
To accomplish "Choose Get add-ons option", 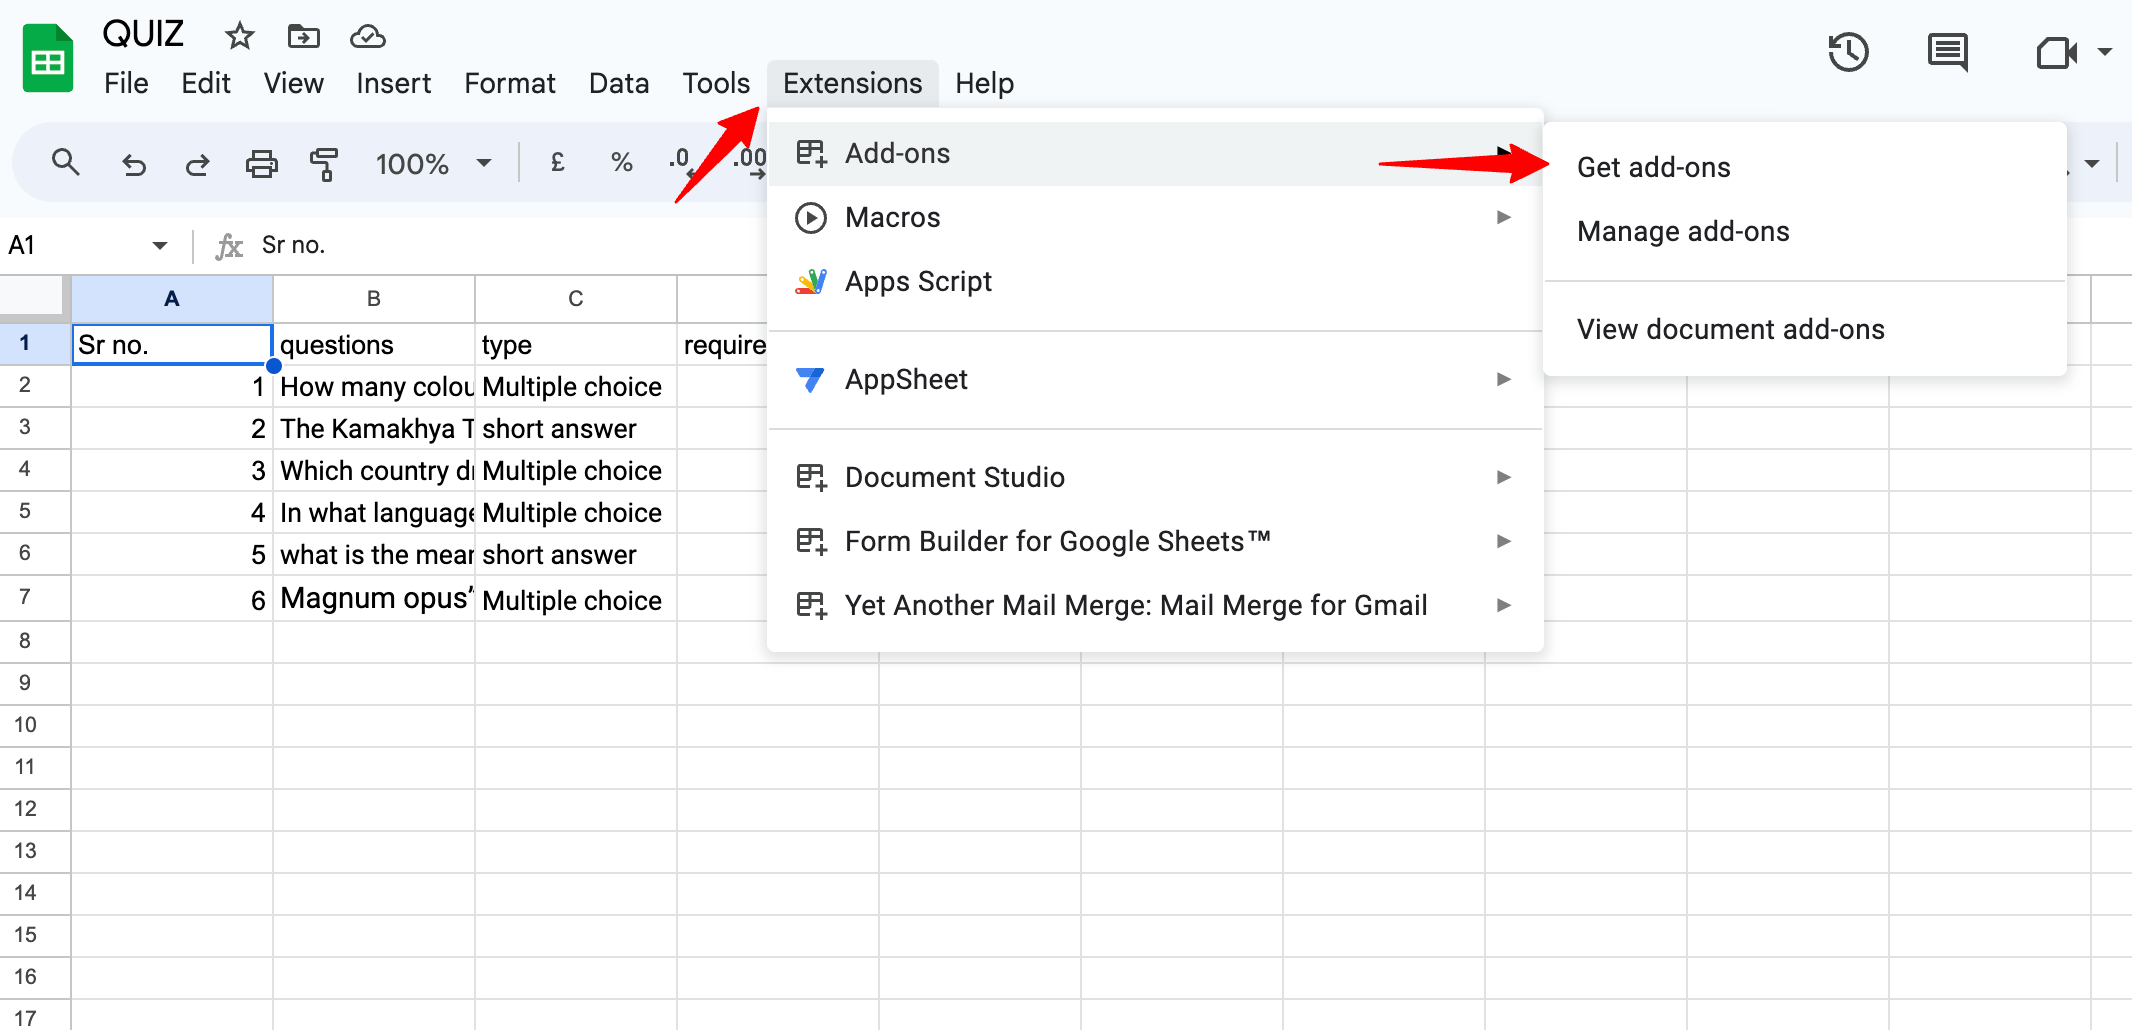I will (1653, 168).
